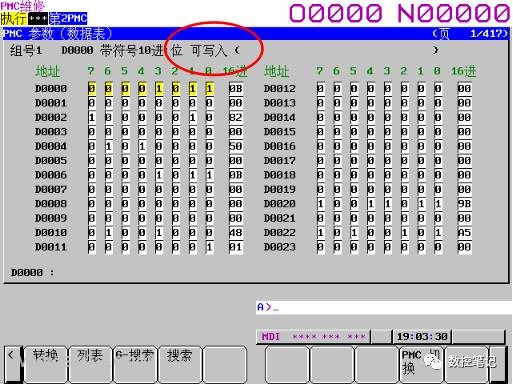Click the D0012 address label
This screenshot has width=513, height=385.
(x=280, y=89)
